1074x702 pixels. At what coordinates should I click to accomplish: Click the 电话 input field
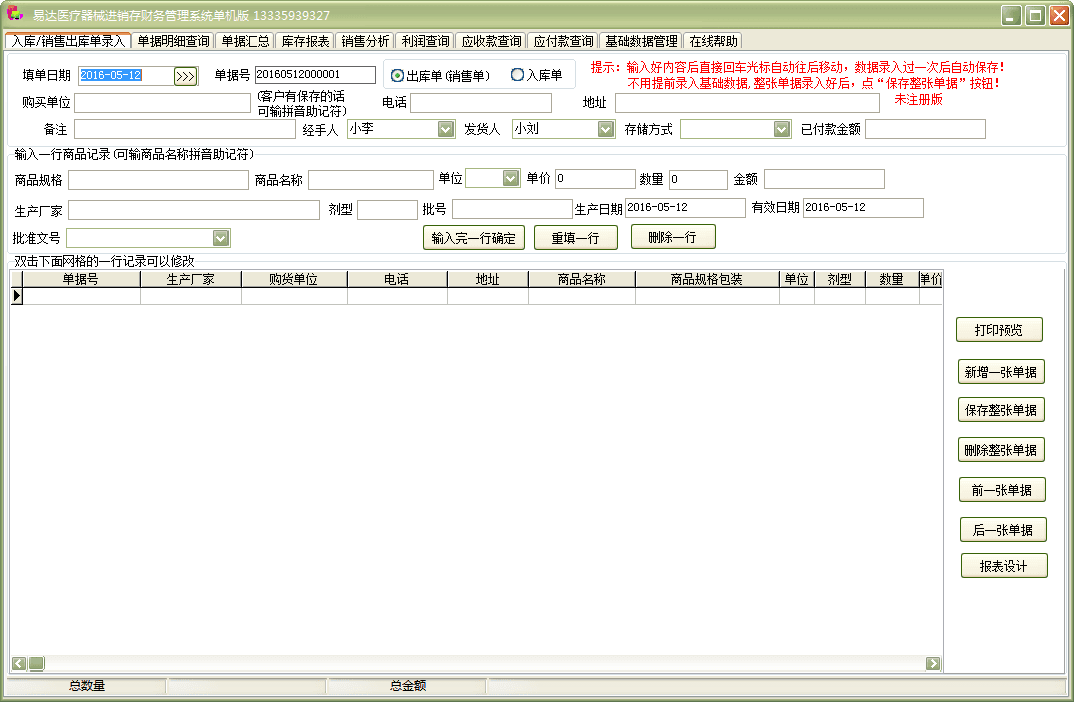(x=481, y=103)
